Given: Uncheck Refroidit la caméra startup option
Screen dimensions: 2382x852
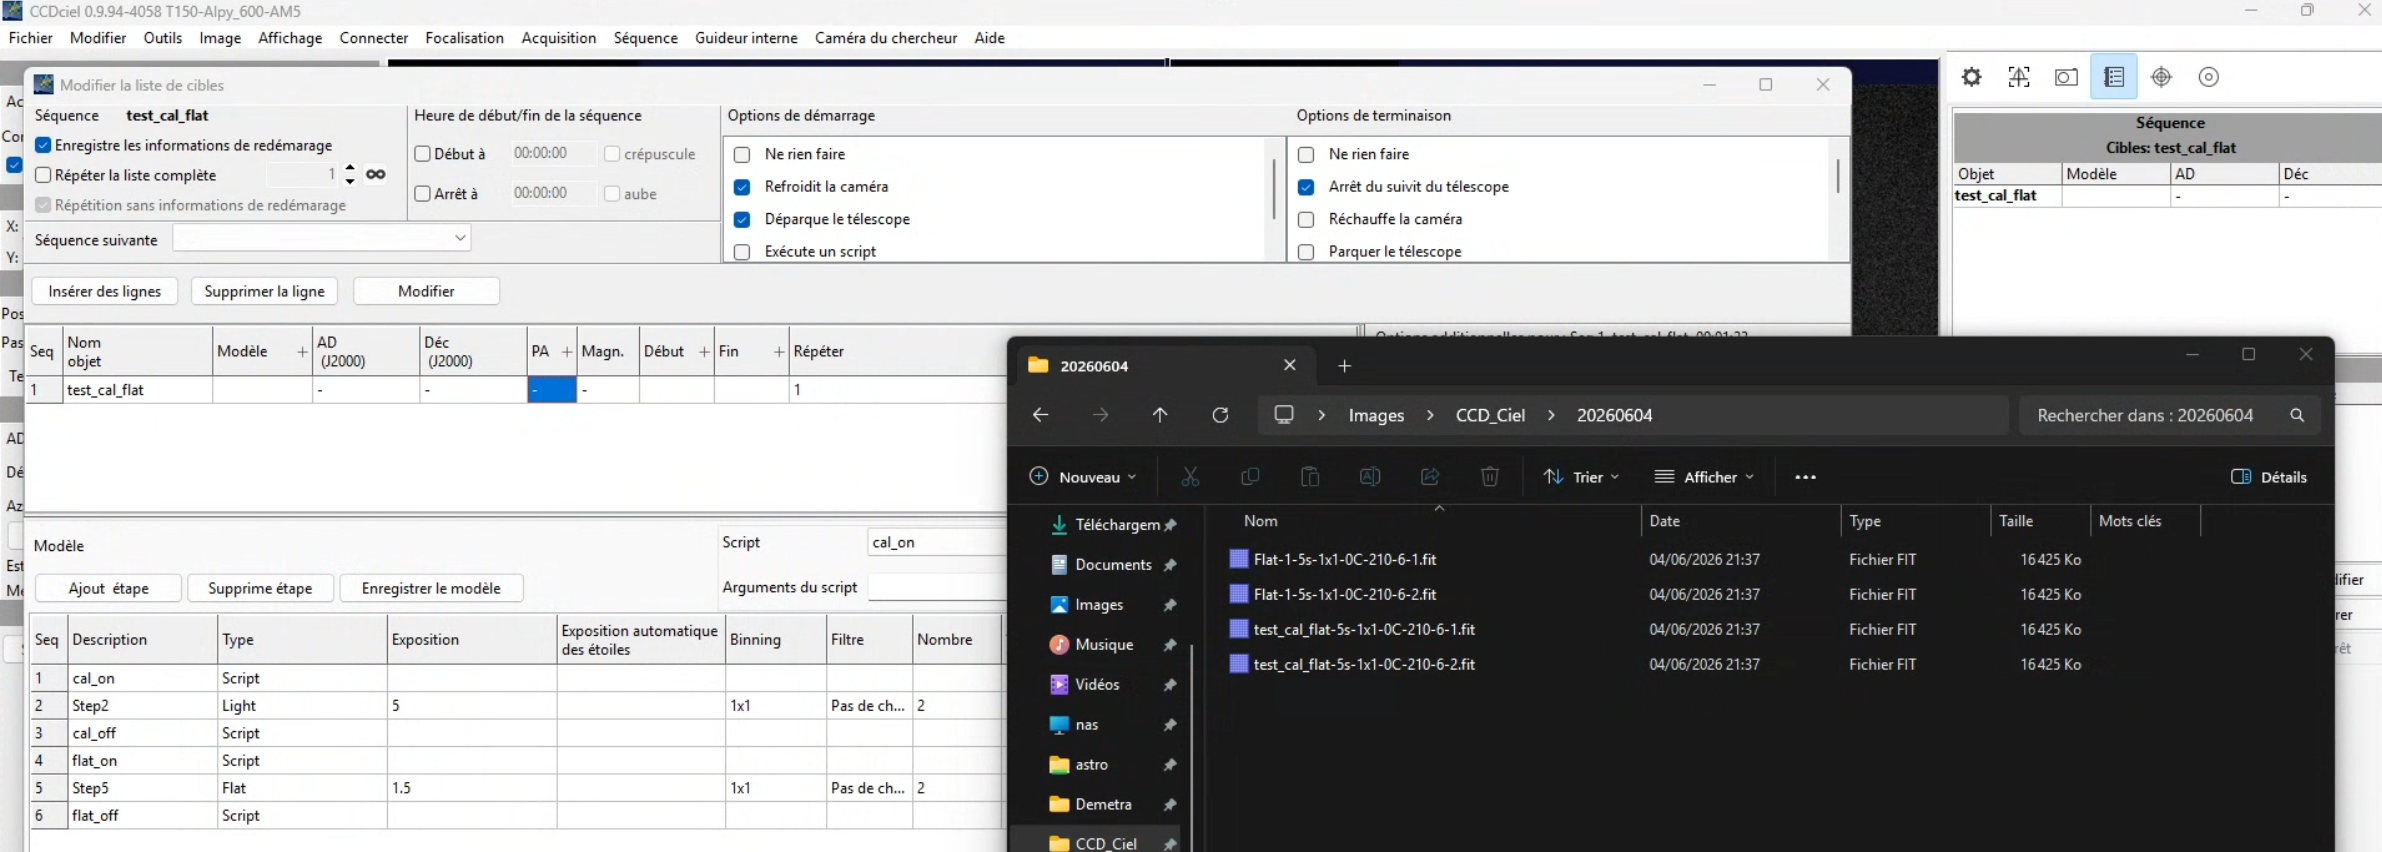Looking at the screenshot, I should [x=742, y=187].
